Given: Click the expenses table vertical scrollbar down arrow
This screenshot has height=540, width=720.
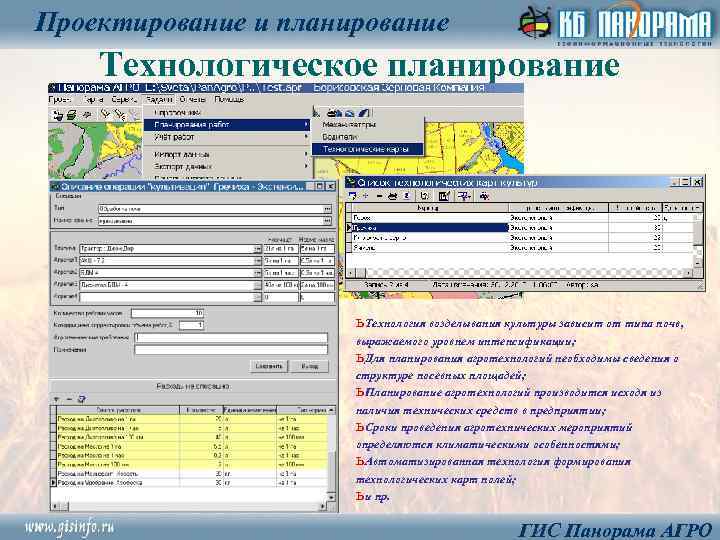Looking at the screenshot, I should click(332, 497).
